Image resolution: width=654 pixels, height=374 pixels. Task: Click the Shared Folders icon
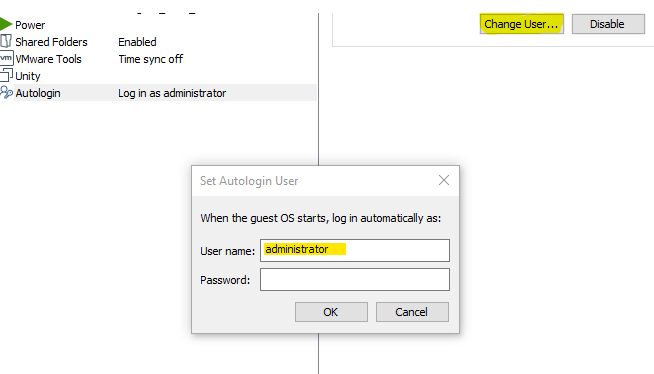click(6, 41)
